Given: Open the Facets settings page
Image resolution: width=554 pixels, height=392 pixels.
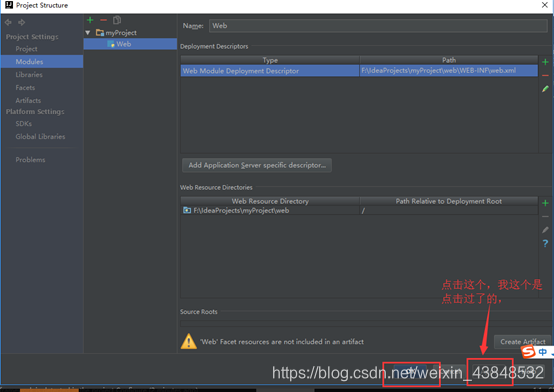Looking at the screenshot, I should tap(25, 87).
